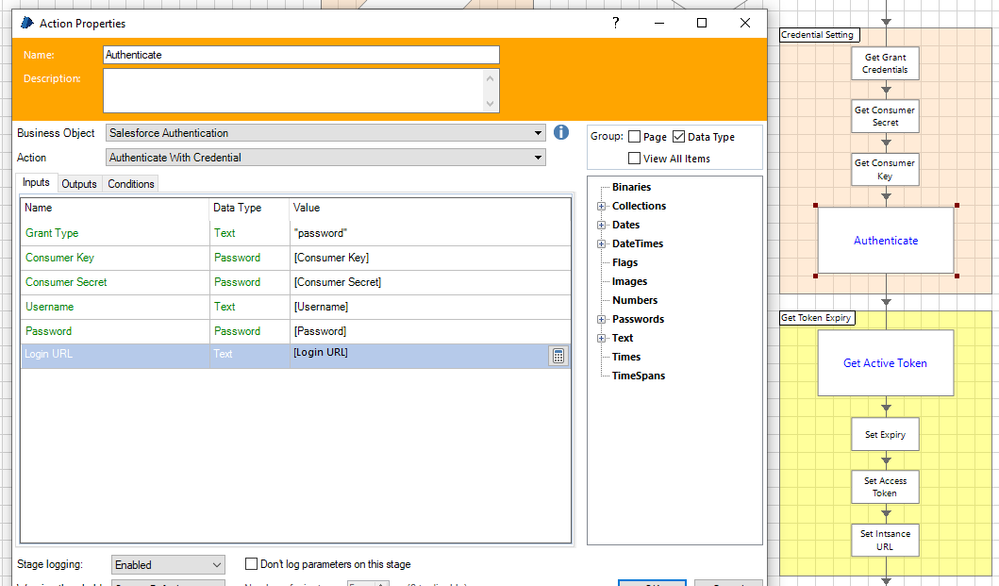Click the Name input field

click(301, 55)
